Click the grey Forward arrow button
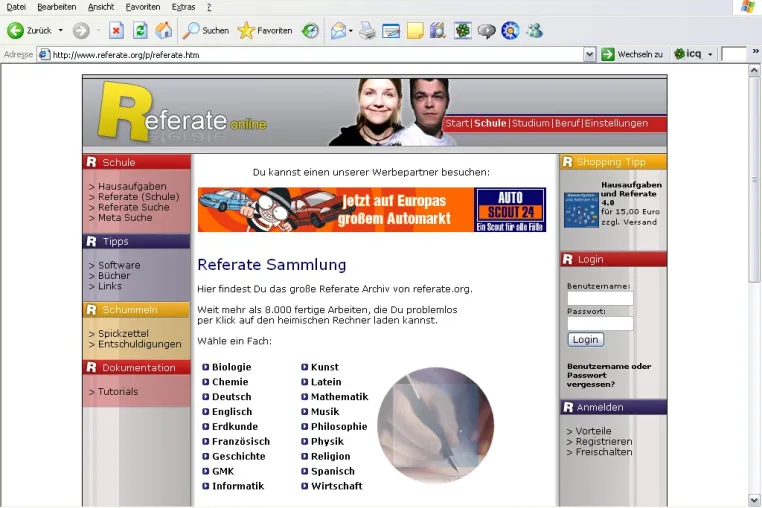Screen dimensions: 762x508 (x=81, y=31)
